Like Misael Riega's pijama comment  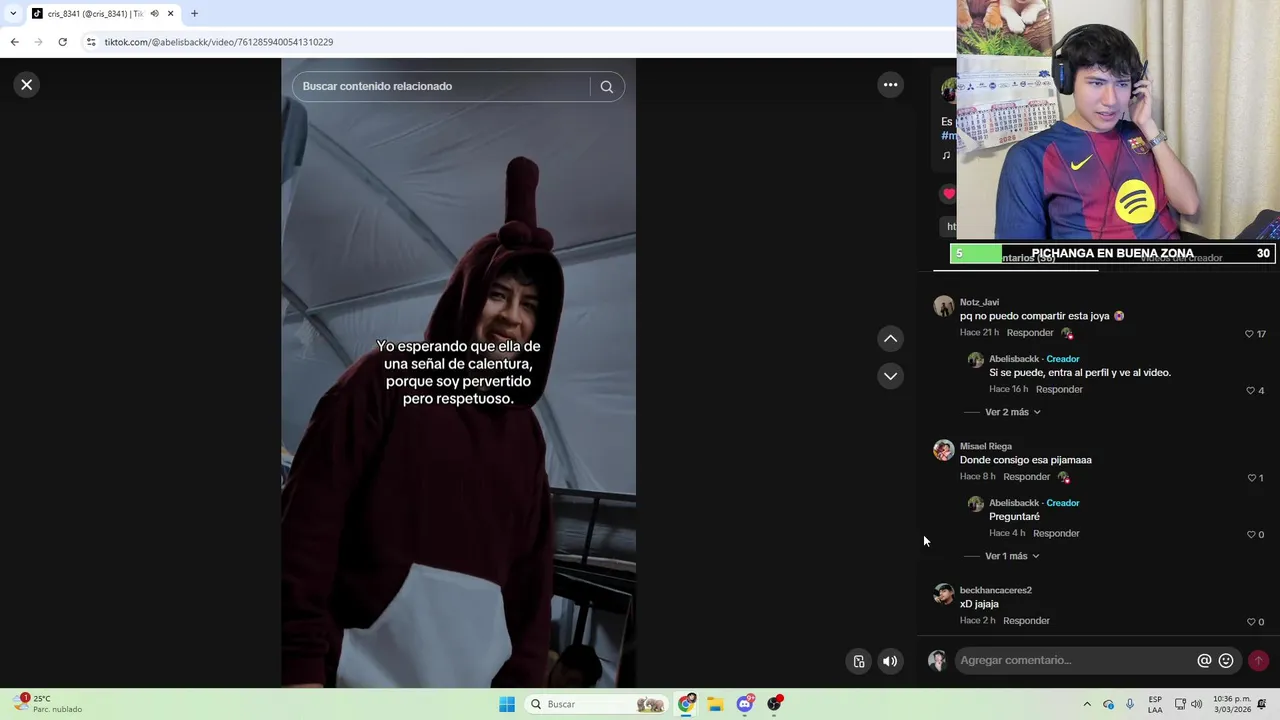click(1251, 478)
